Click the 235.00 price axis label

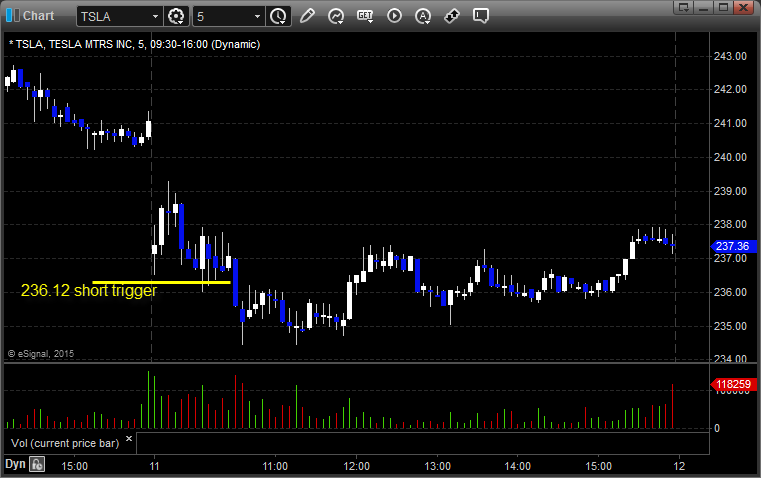730,326
